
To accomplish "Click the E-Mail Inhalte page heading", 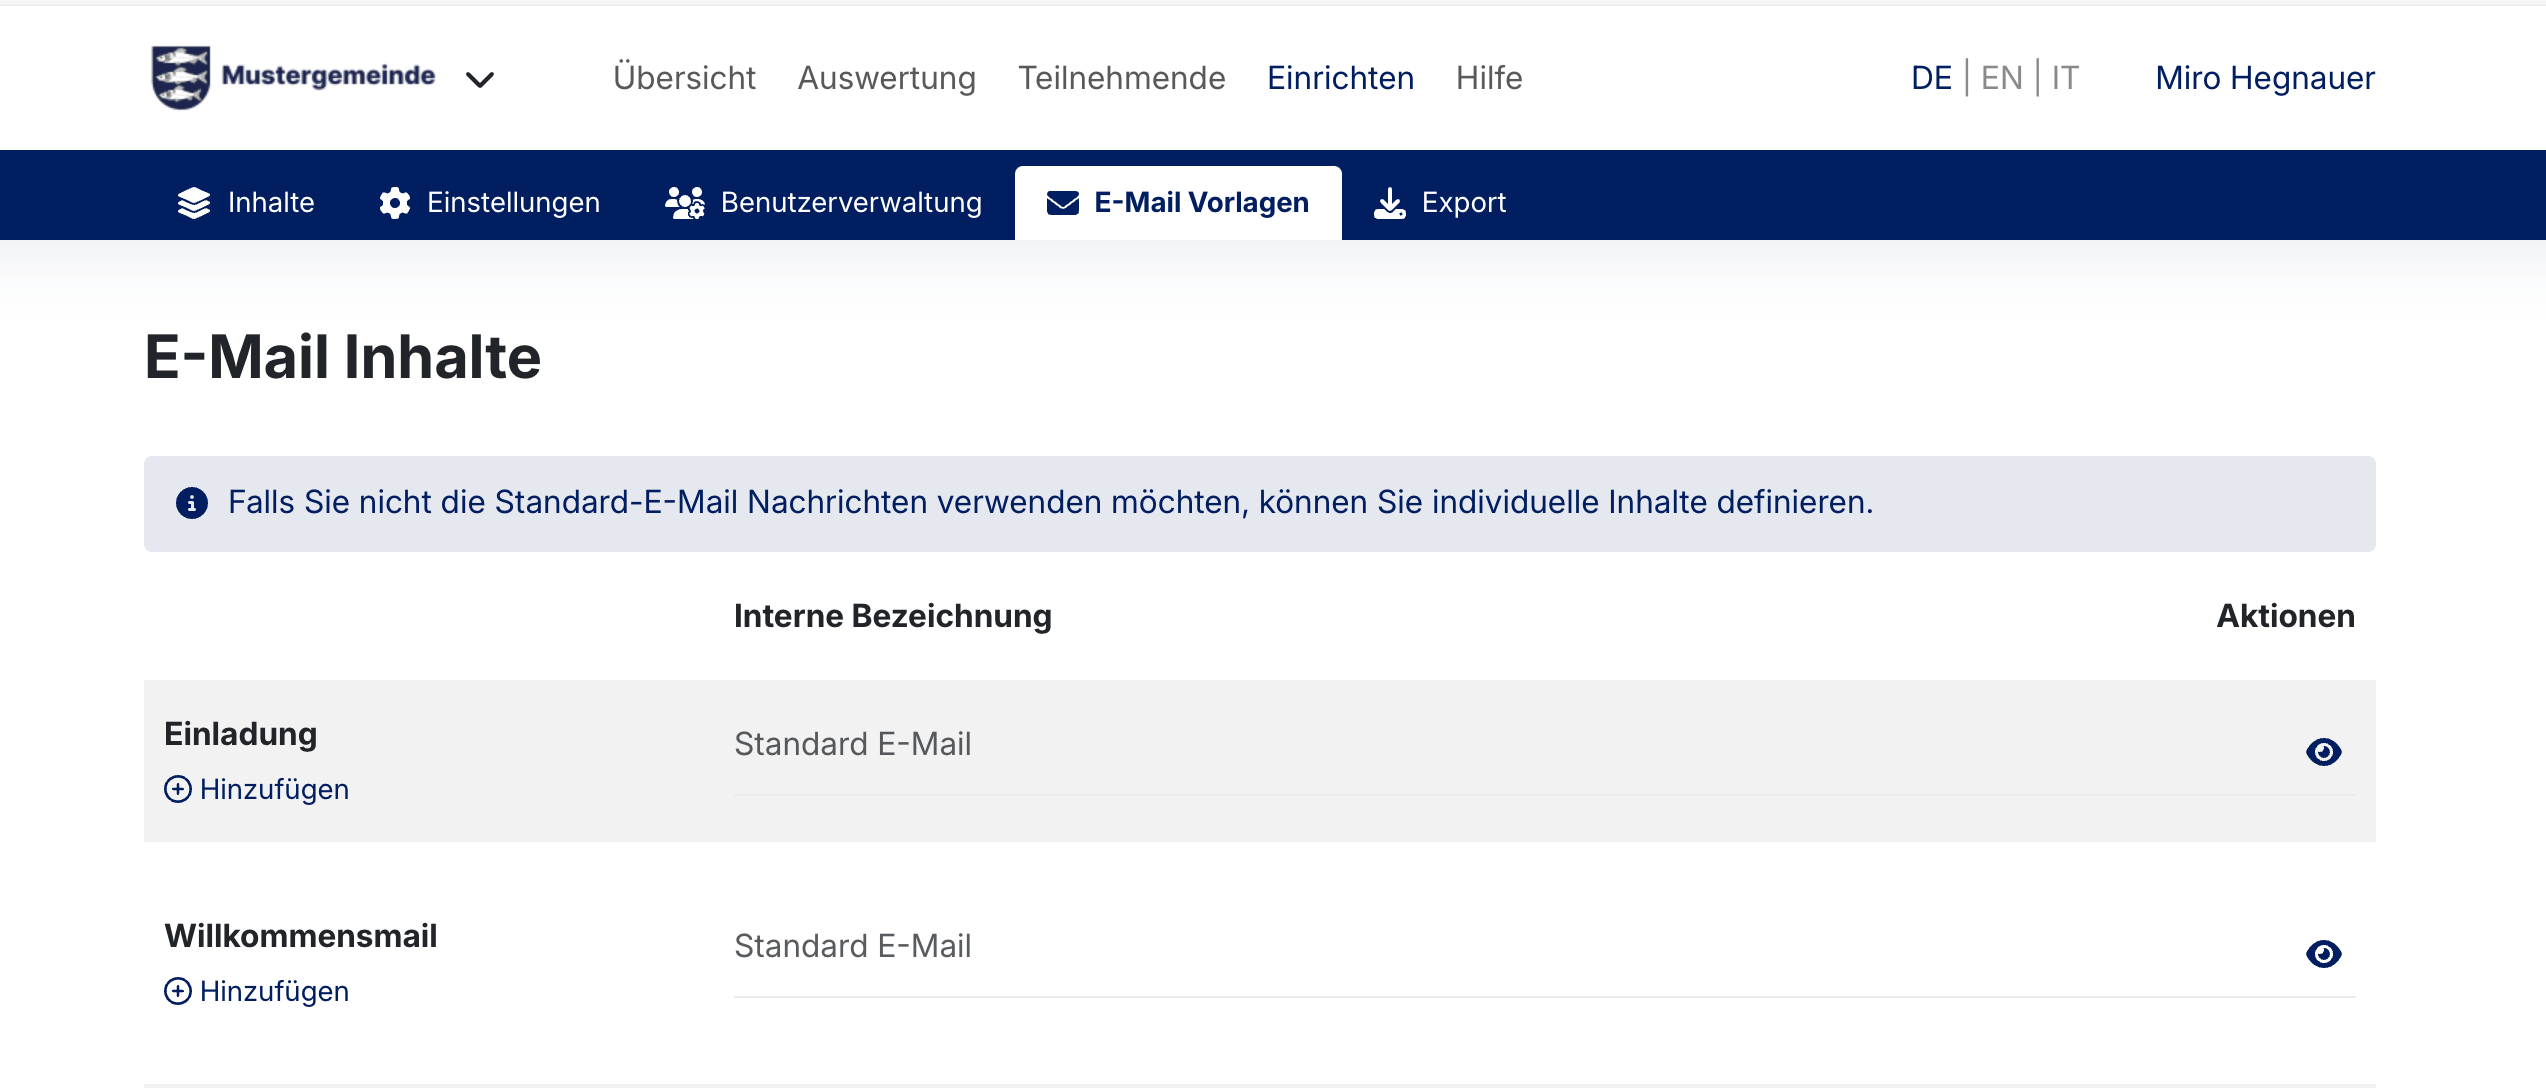I will (x=343, y=357).
